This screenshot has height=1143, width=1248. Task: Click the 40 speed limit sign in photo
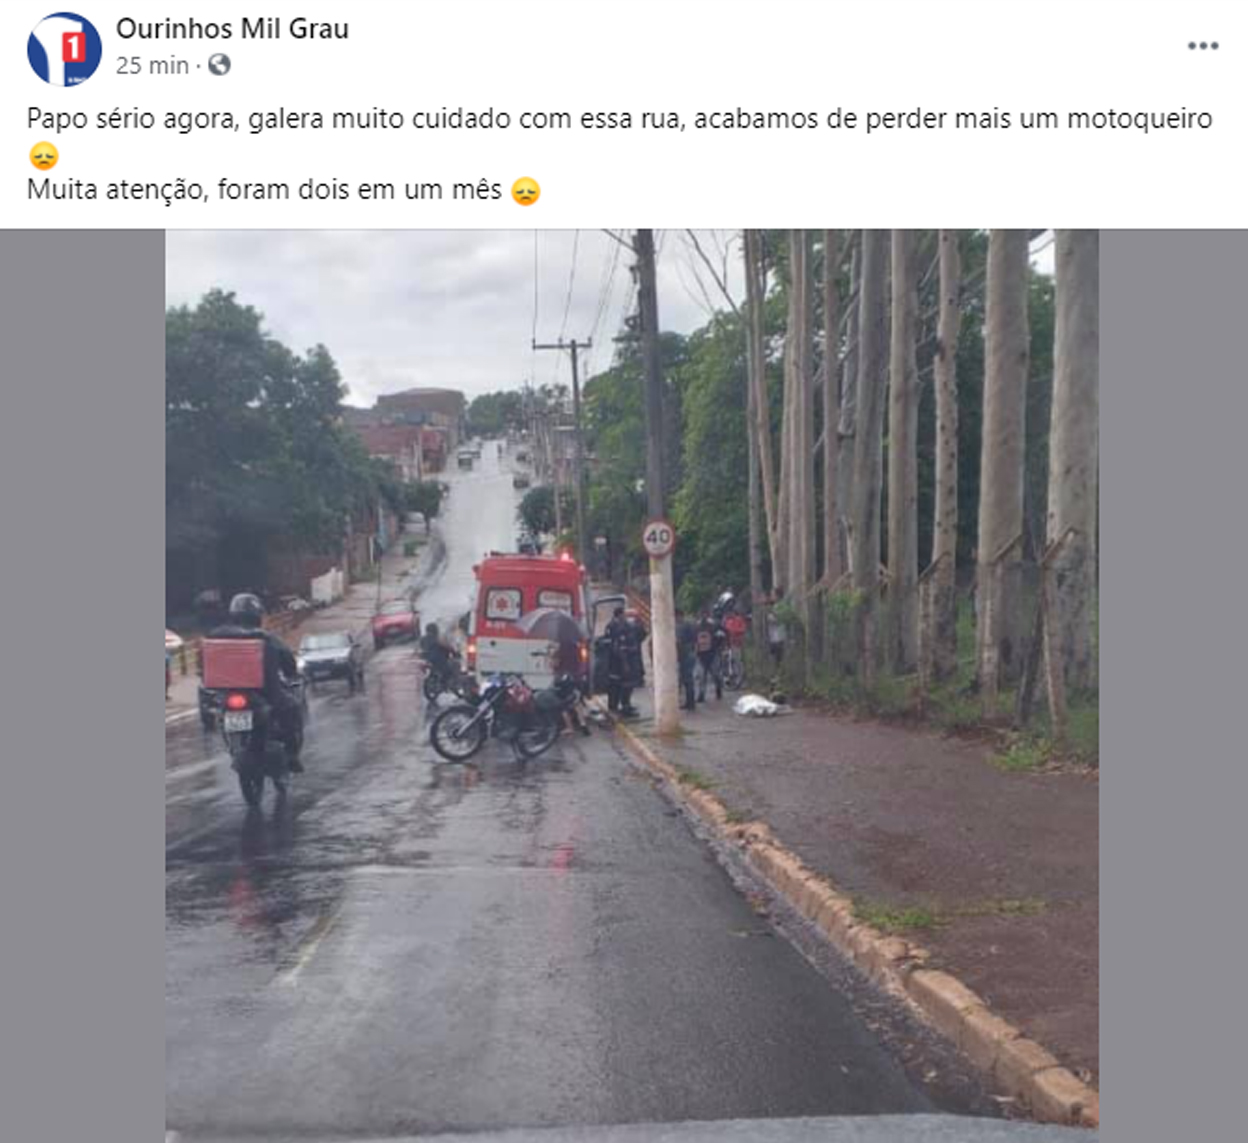tap(658, 538)
